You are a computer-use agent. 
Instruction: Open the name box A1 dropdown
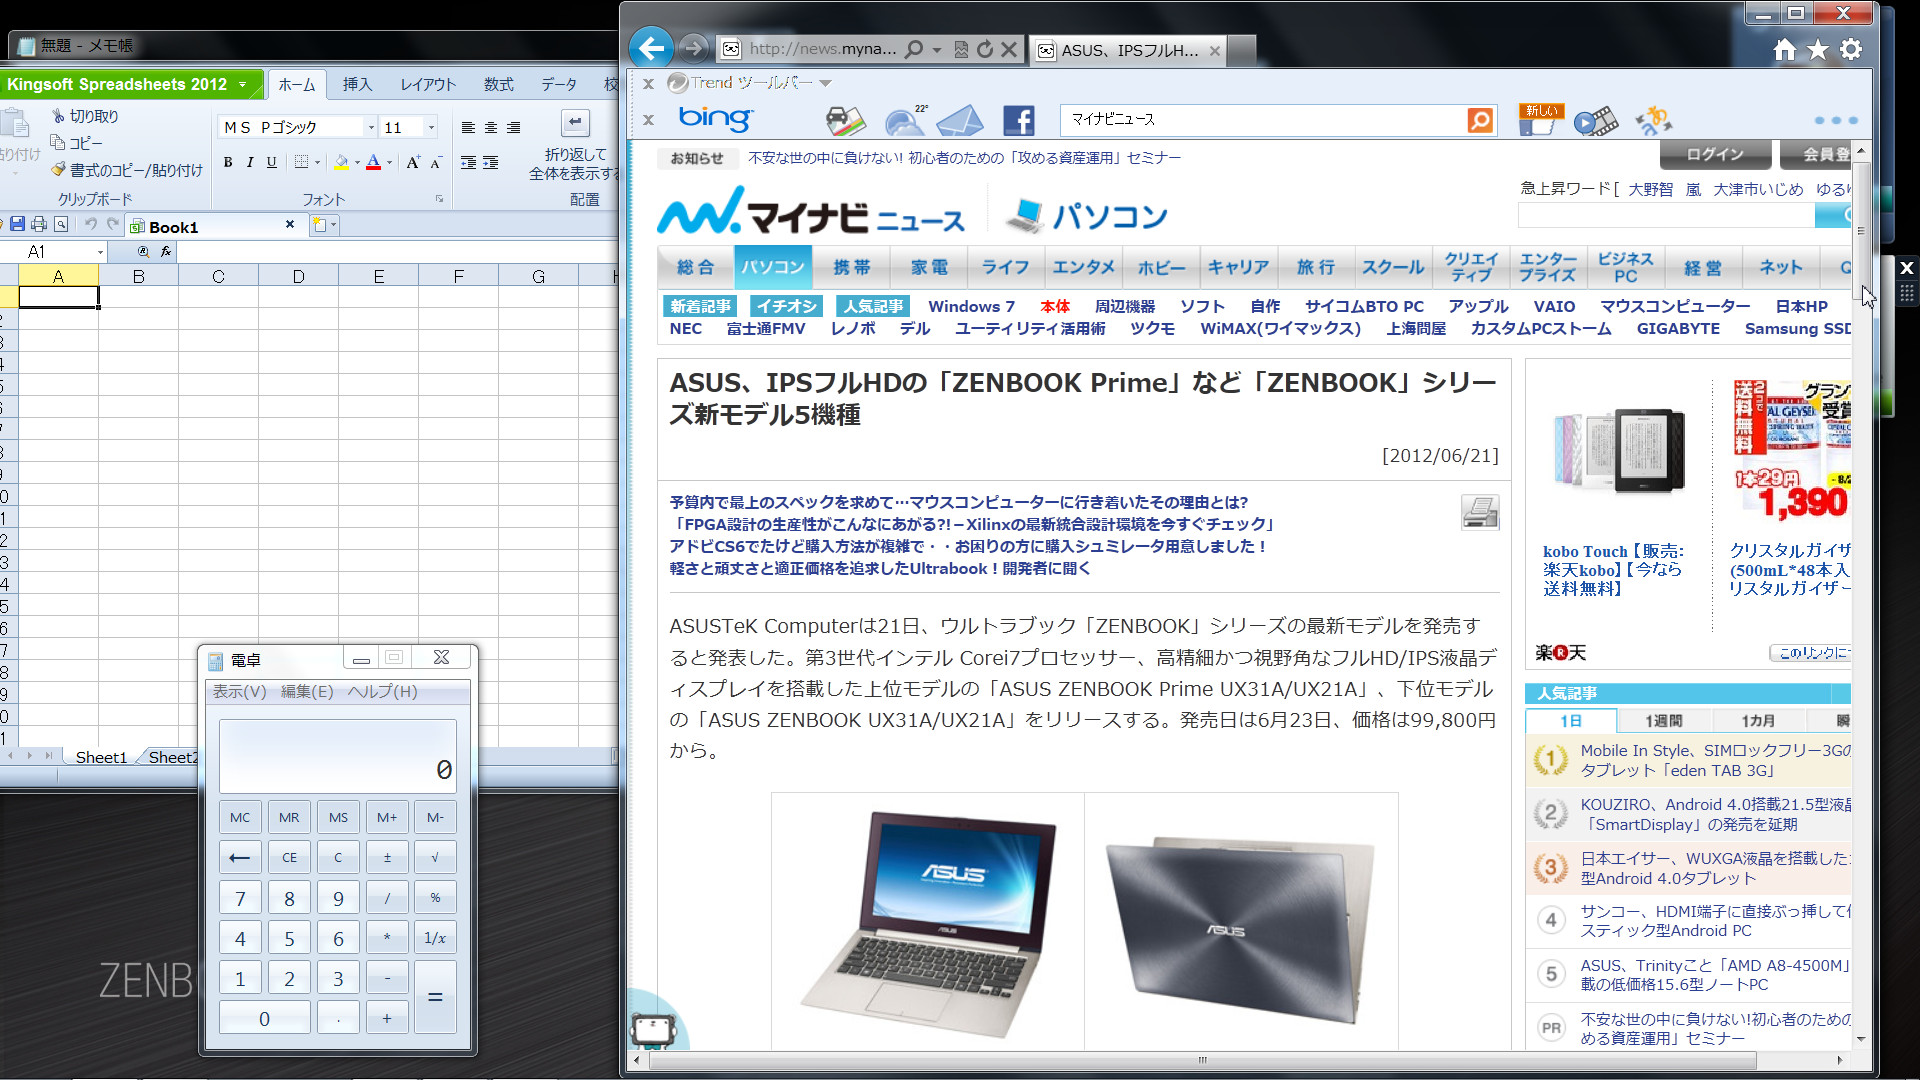tap(100, 252)
